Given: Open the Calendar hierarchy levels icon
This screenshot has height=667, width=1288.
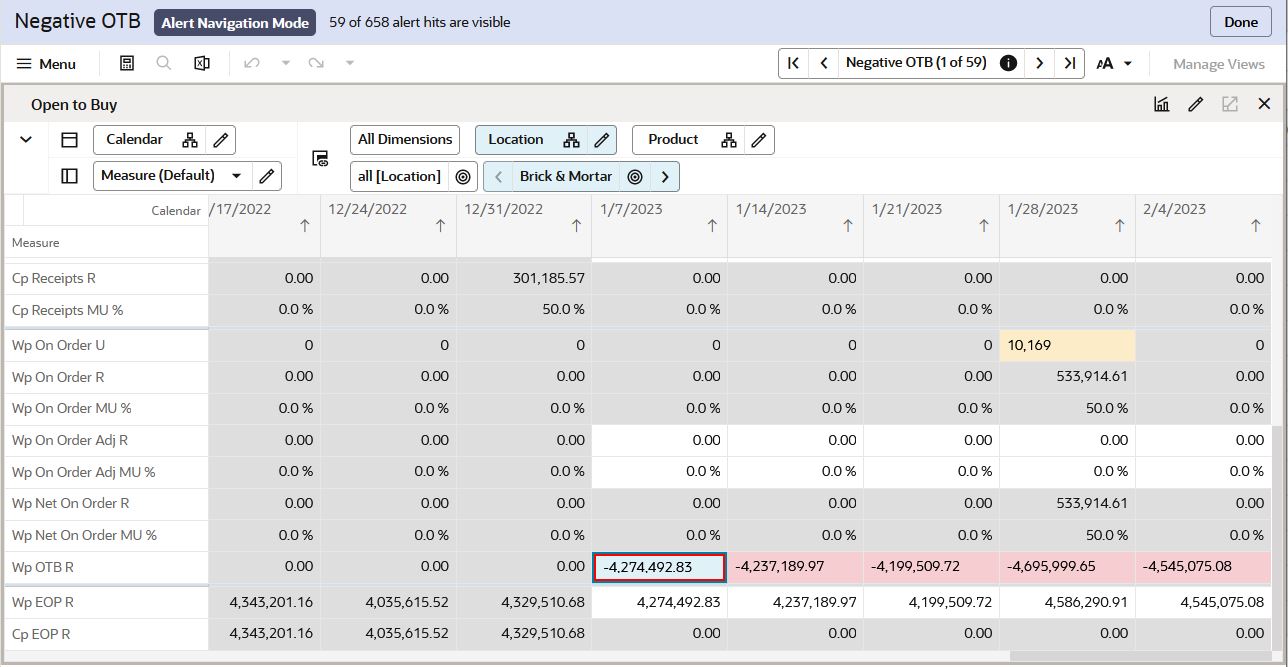Looking at the screenshot, I should coord(190,140).
